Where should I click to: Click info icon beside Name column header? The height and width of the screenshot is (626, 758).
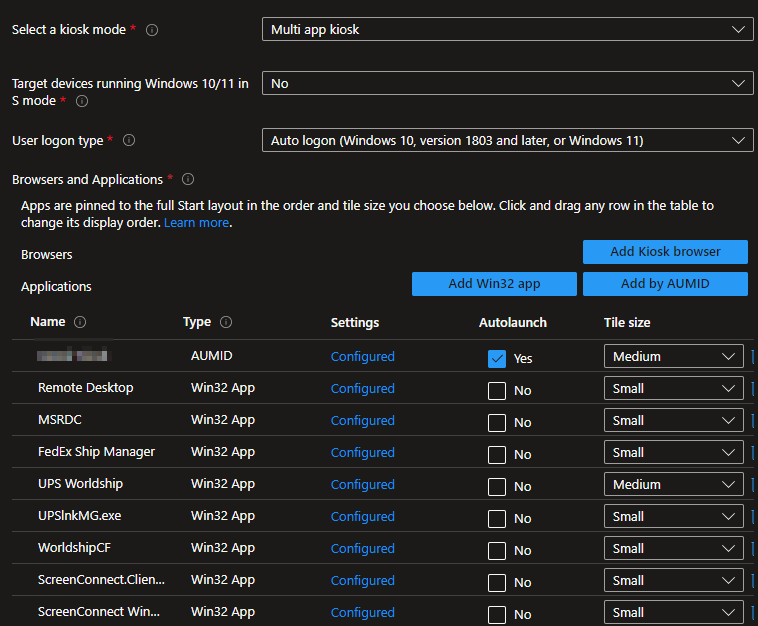80,322
